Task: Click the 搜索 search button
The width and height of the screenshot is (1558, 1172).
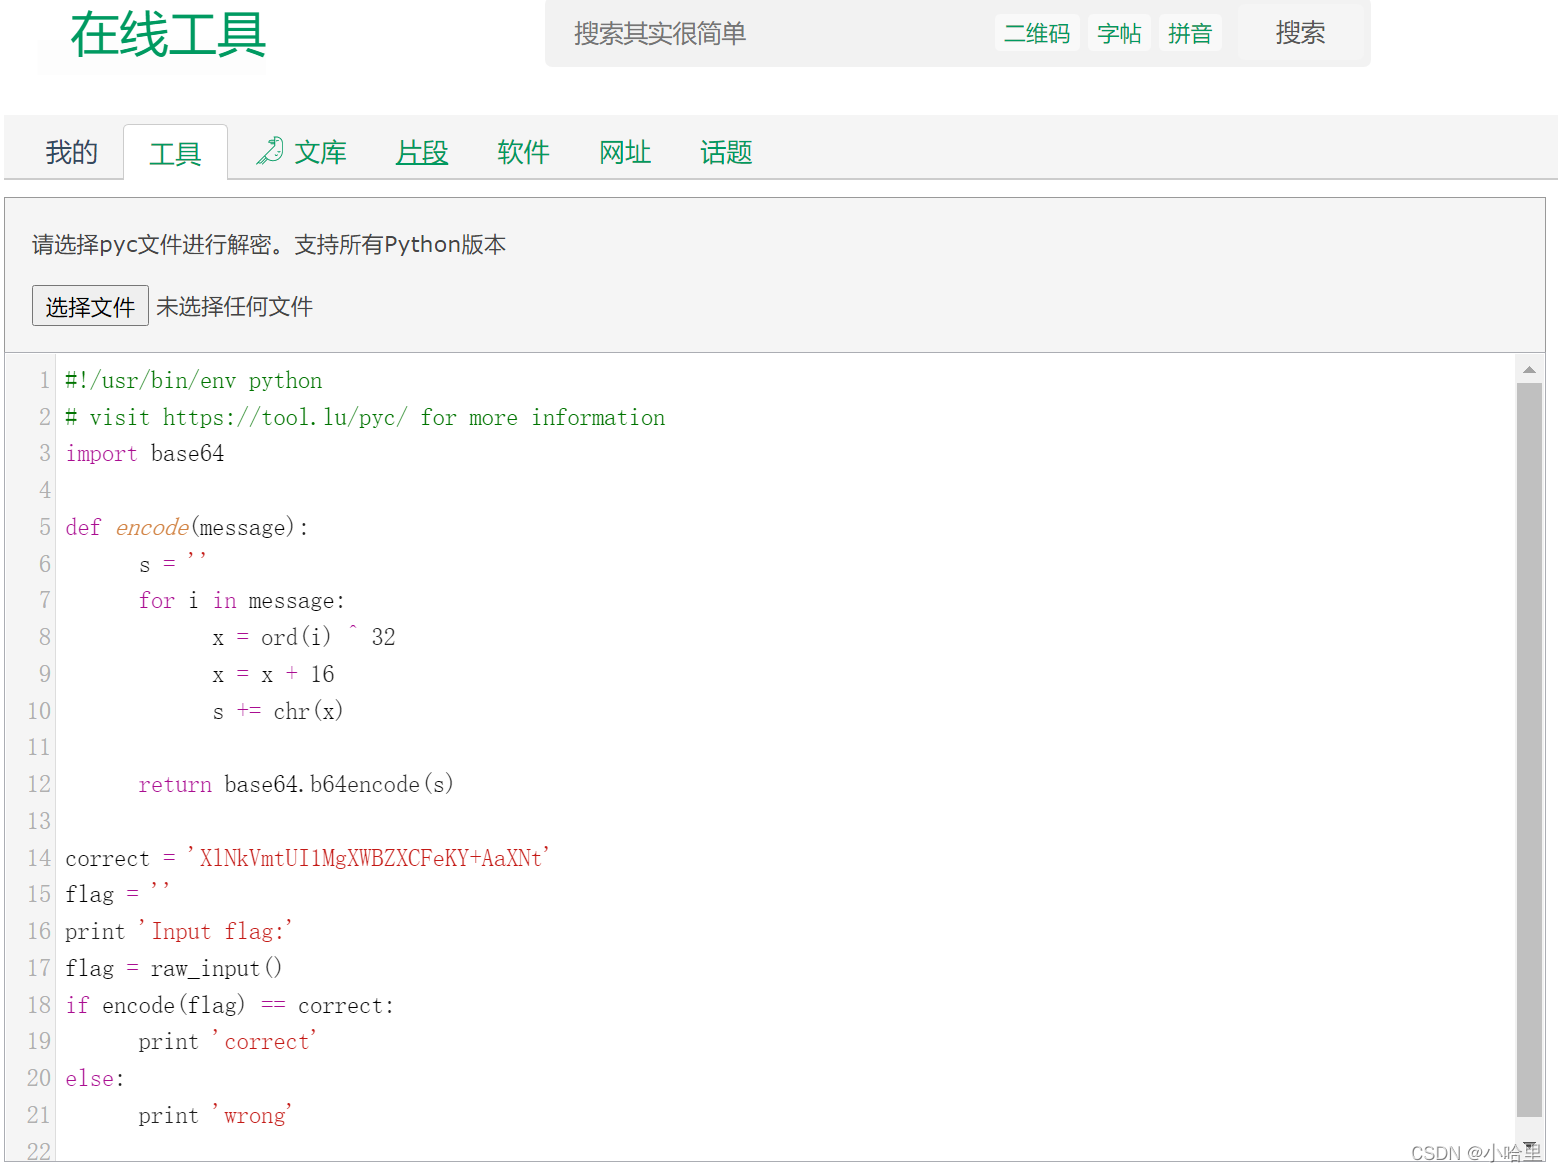Action: tap(1300, 33)
